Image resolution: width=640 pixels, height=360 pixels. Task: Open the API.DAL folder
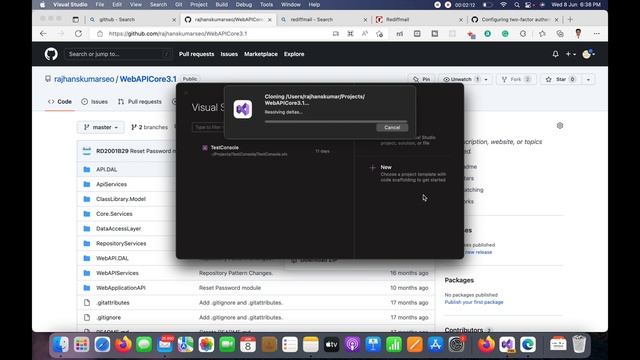pyautogui.click(x=107, y=169)
